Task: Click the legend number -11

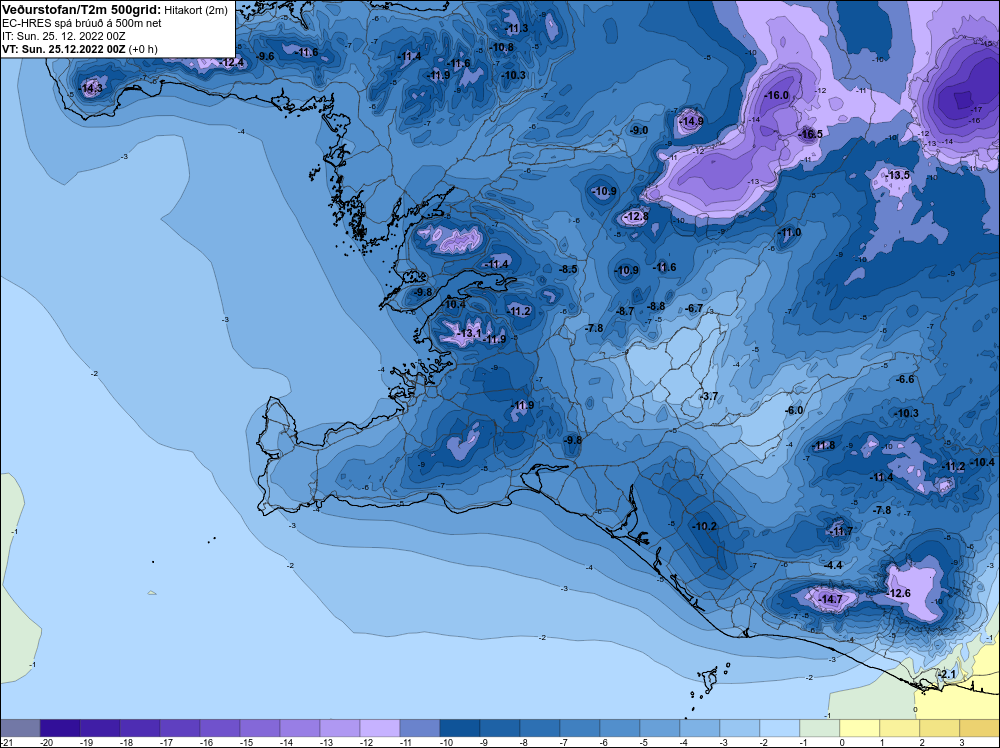Action: pos(406,742)
